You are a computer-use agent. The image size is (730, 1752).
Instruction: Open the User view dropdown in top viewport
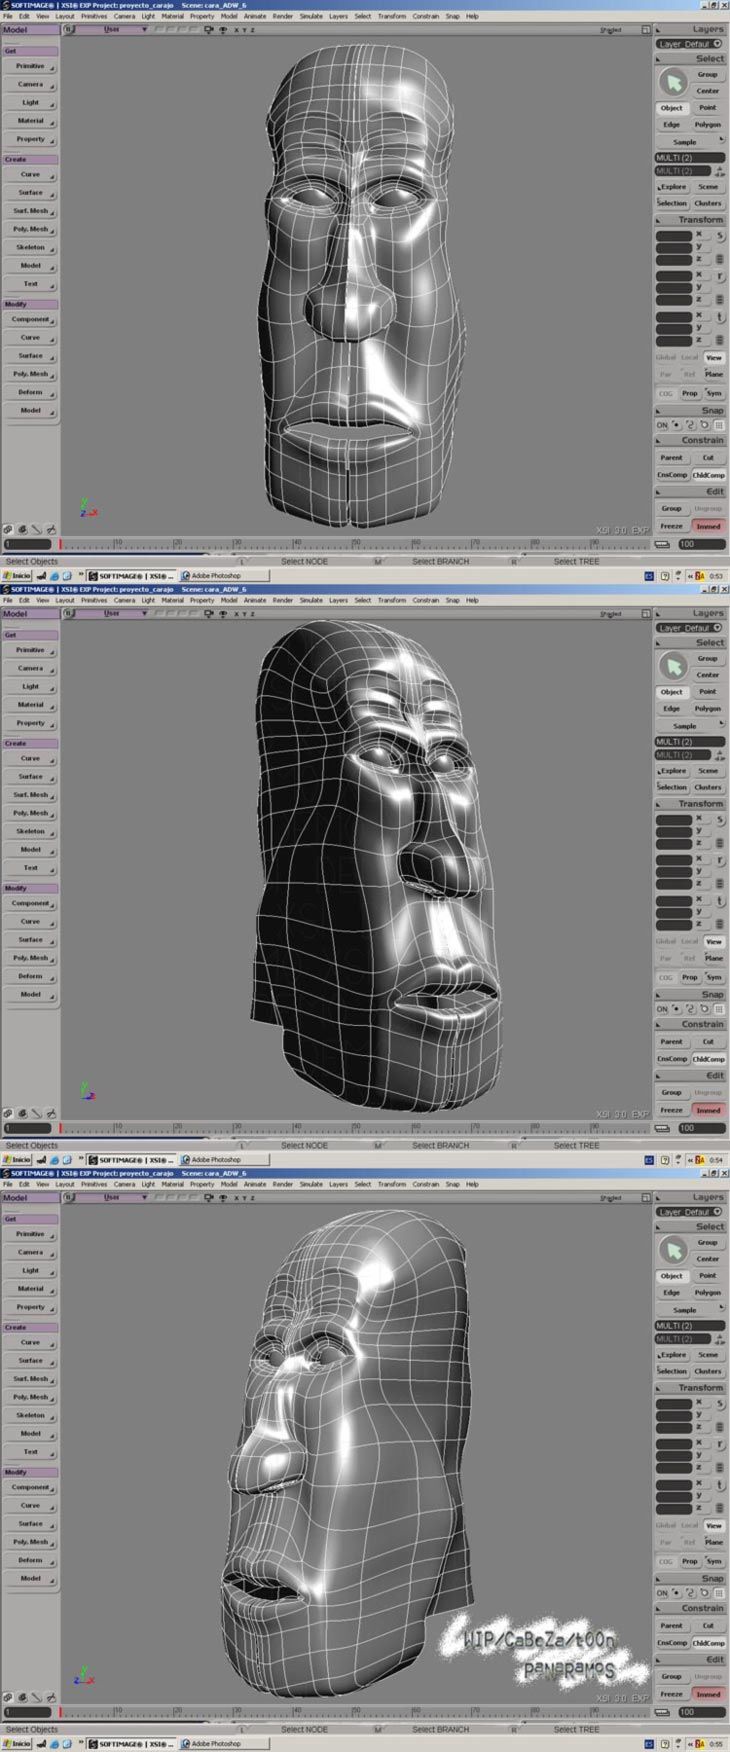tap(113, 30)
